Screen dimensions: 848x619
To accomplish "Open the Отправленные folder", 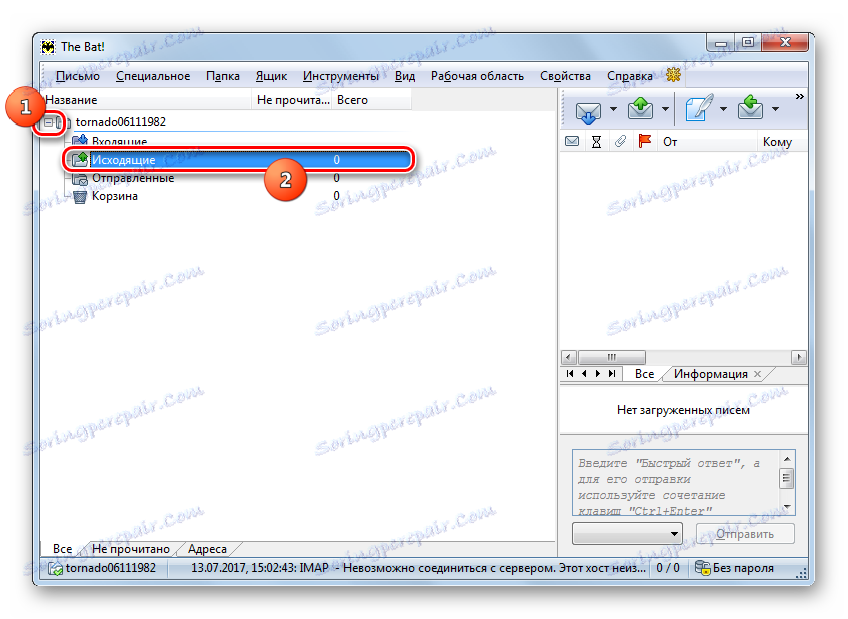I will click(x=133, y=178).
